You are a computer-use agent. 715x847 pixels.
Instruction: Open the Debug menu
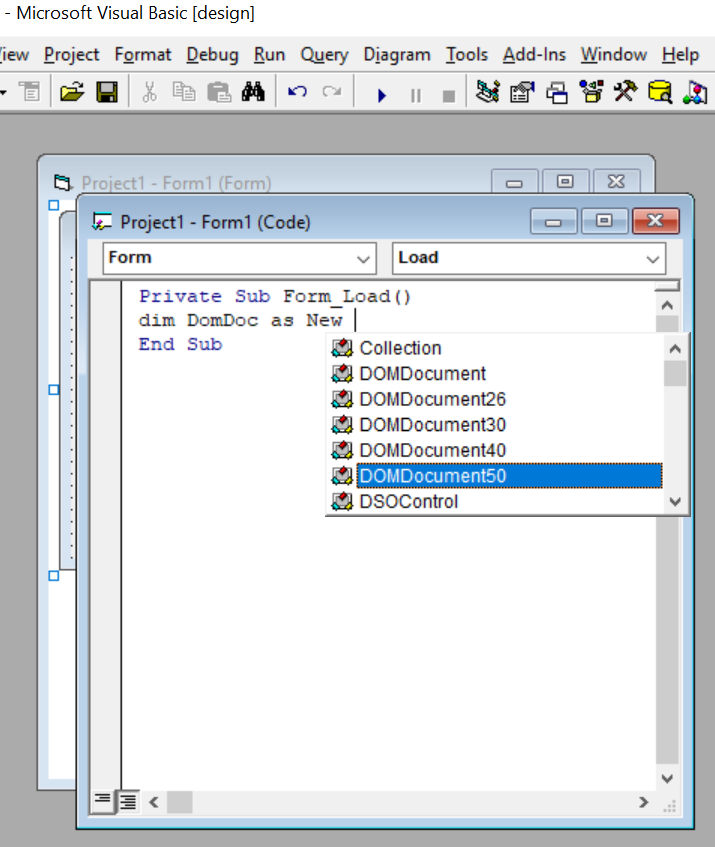tap(212, 55)
